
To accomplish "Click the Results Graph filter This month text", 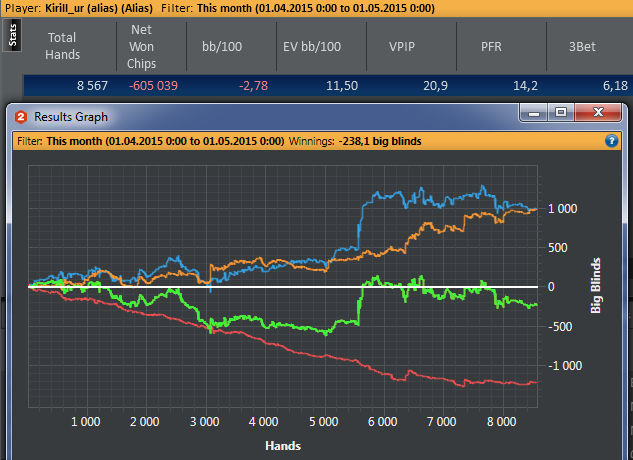I will 165,141.
